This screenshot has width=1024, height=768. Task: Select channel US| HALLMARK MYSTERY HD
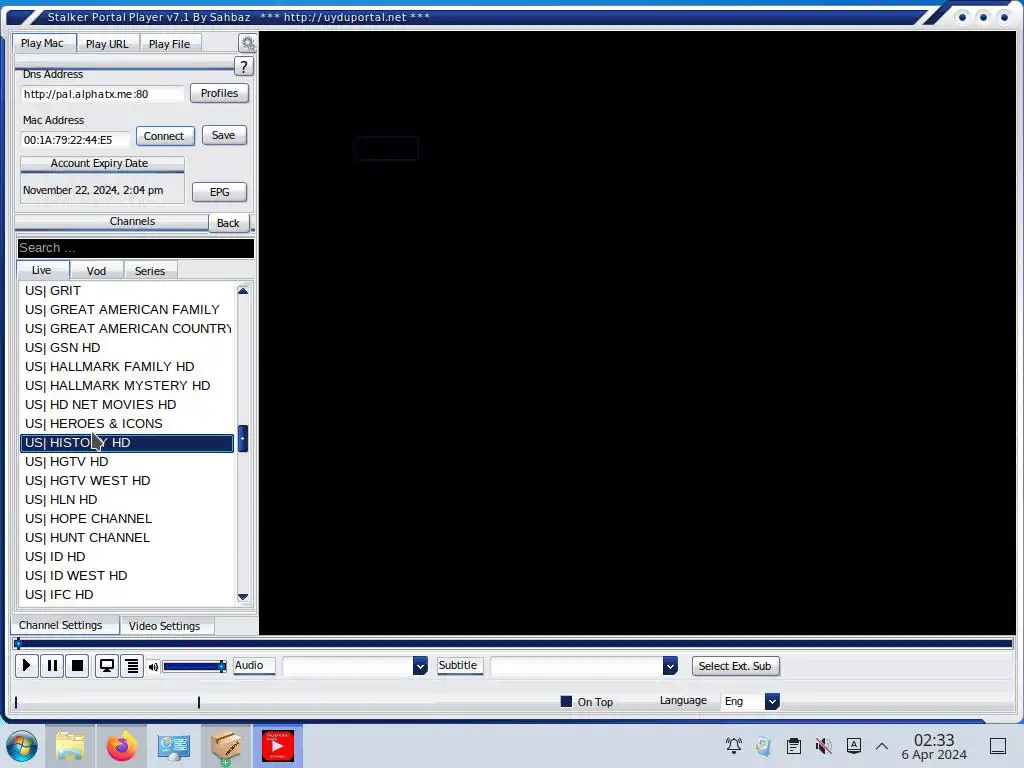(x=127, y=385)
